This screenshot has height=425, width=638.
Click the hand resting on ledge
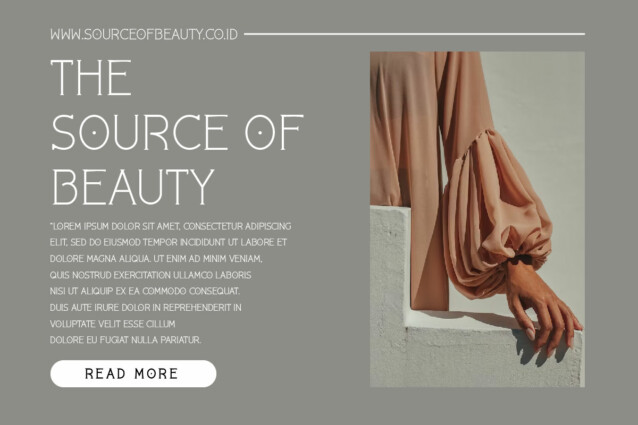pyautogui.click(x=541, y=309)
